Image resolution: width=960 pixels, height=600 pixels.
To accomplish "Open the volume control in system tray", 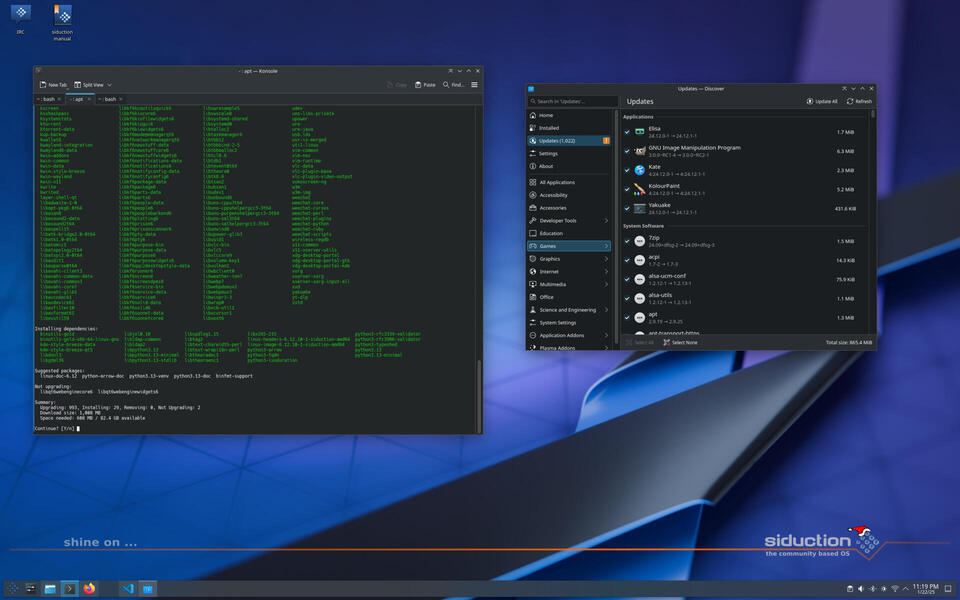I will click(x=861, y=589).
